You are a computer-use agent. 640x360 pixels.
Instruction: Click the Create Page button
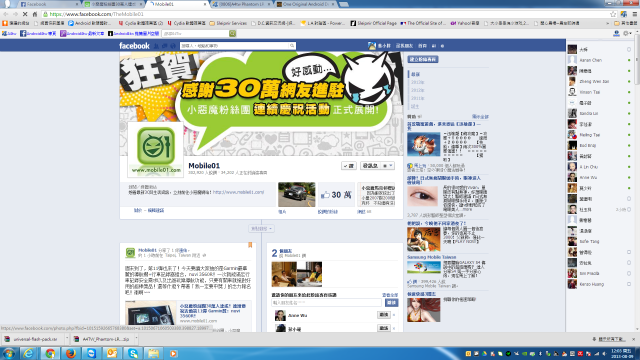422,59
